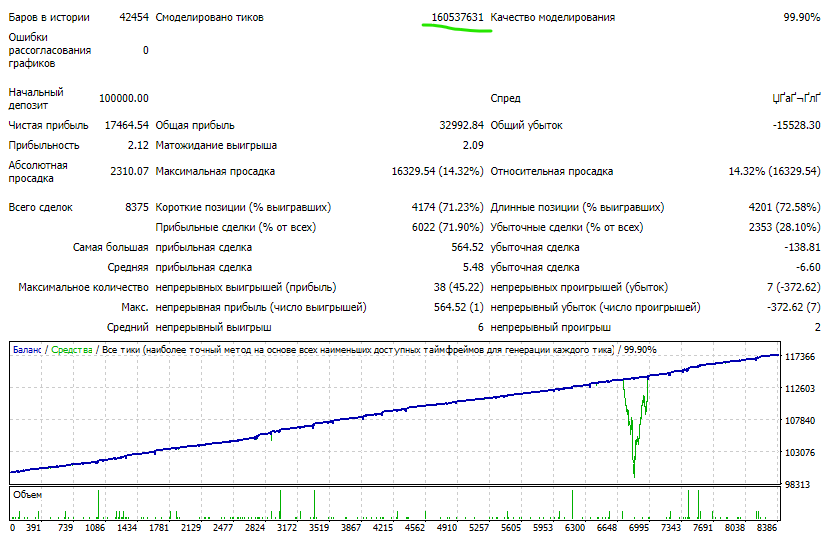This screenshot has height=541, width=840.
Task: Click the 'Абсолютная просадка' label
Action: click(x=38, y=171)
